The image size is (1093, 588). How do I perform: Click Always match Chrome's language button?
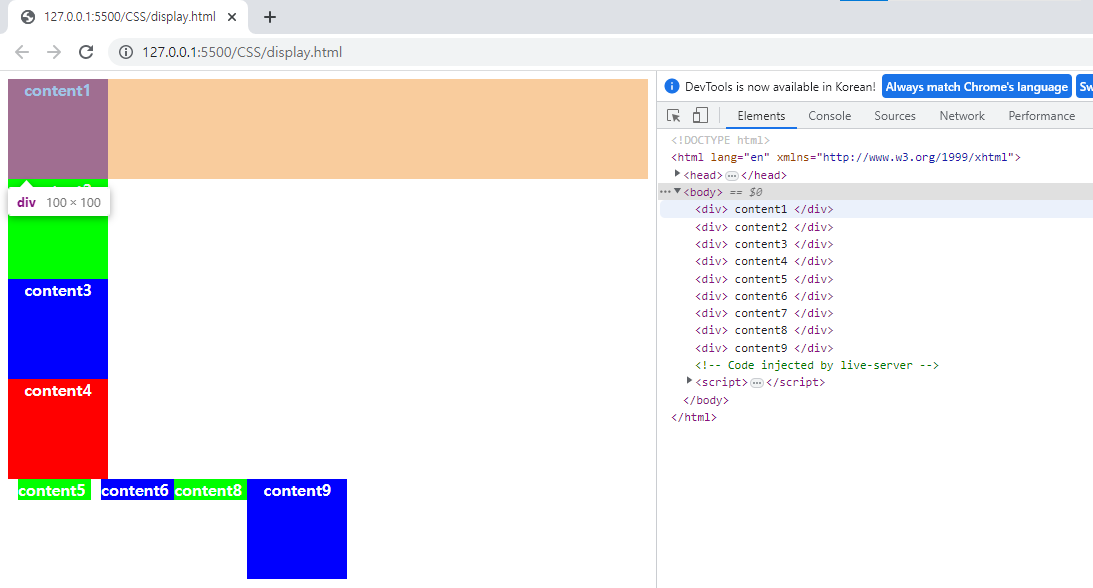pyautogui.click(x=977, y=86)
